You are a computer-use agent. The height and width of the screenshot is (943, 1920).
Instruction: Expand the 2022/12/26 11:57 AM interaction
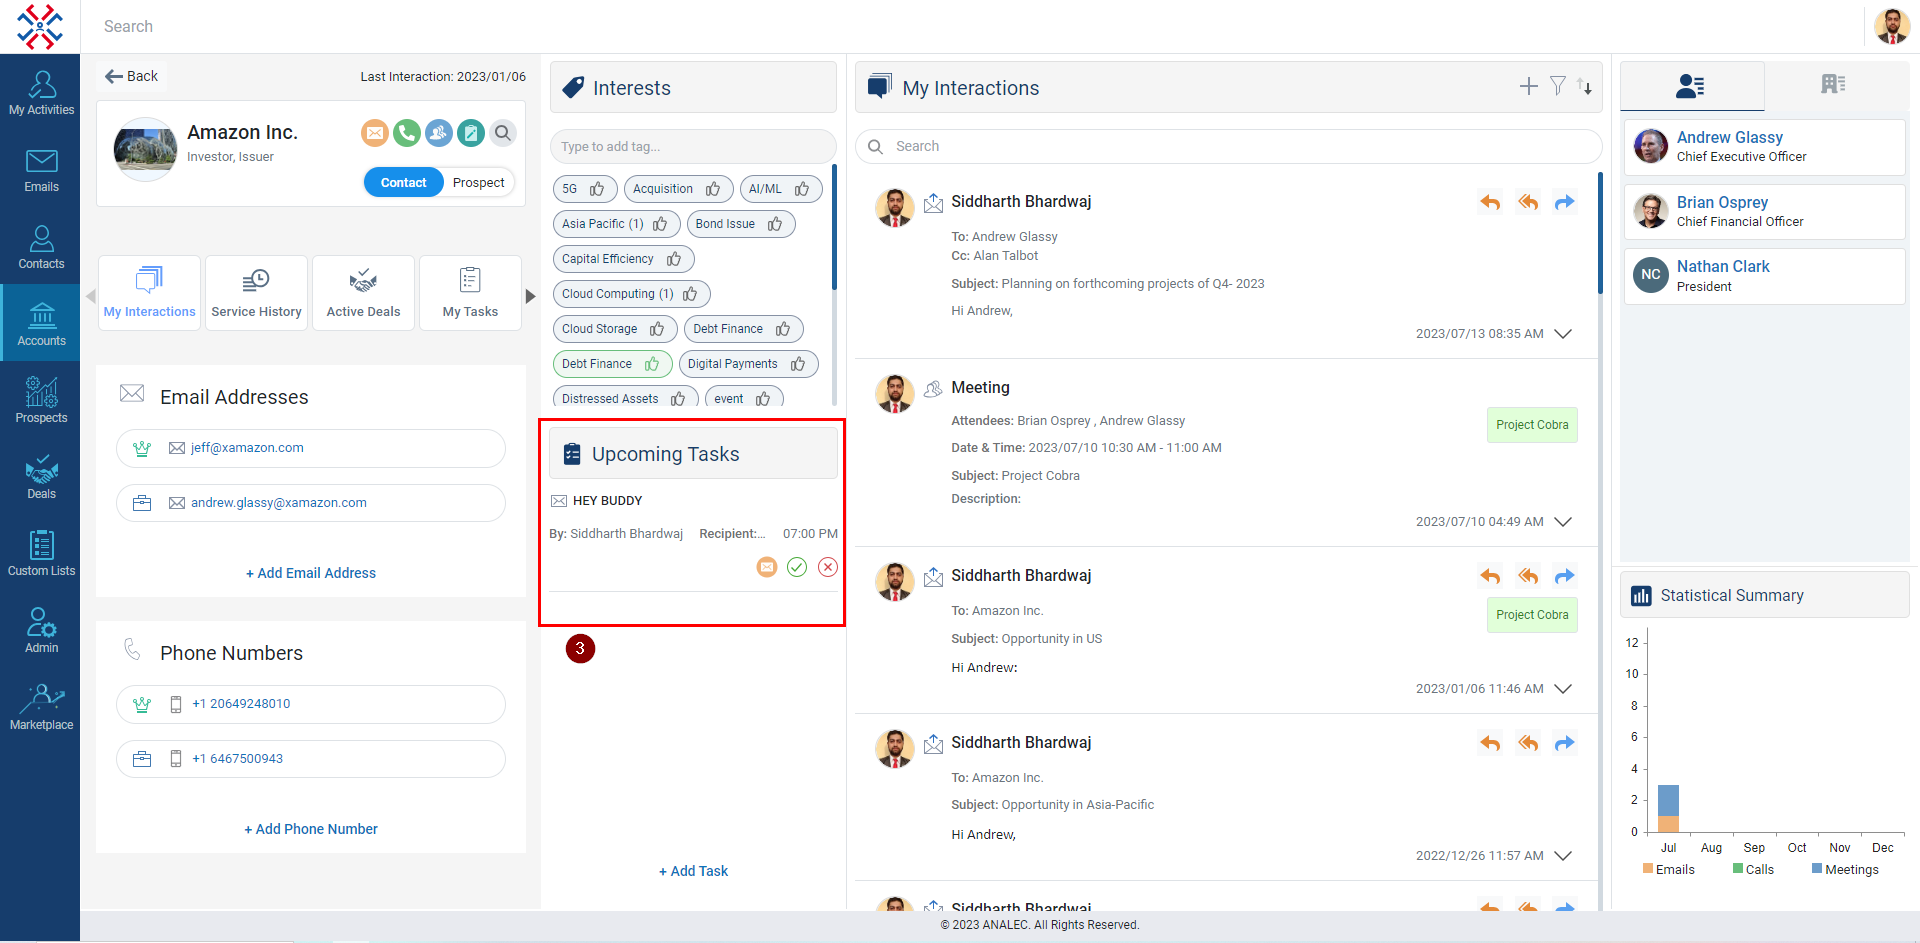(x=1564, y=856)
